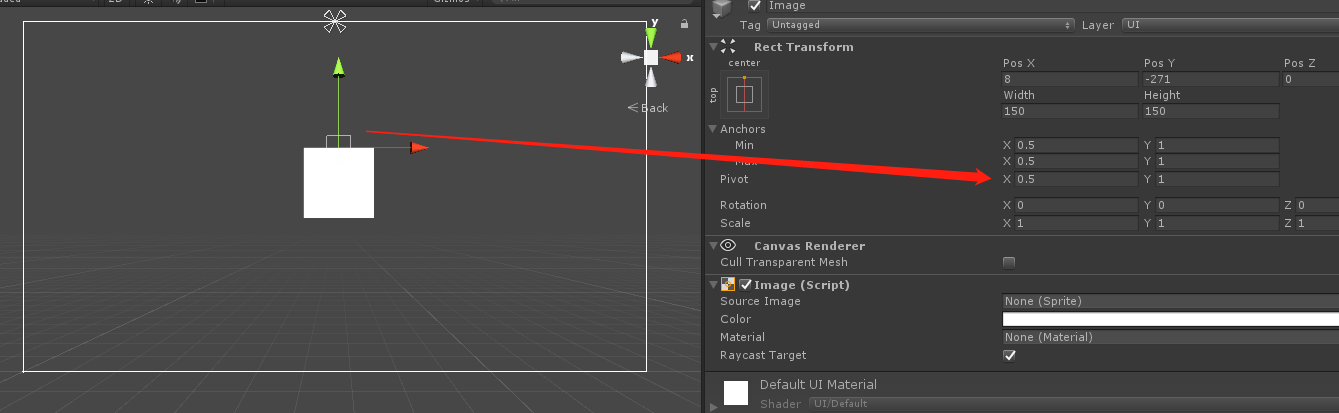Screen dimensions: 1339x413
Task: Click the small XY plane move handle
Action: click(x=338, y=141)
